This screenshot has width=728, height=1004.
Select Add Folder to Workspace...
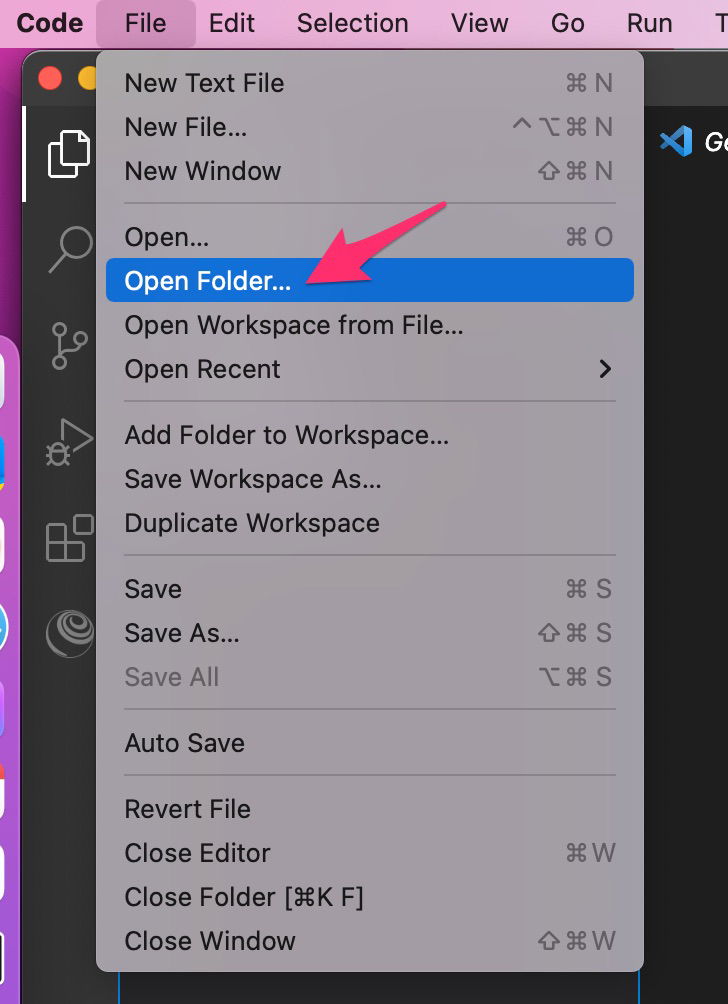(369, 435)
